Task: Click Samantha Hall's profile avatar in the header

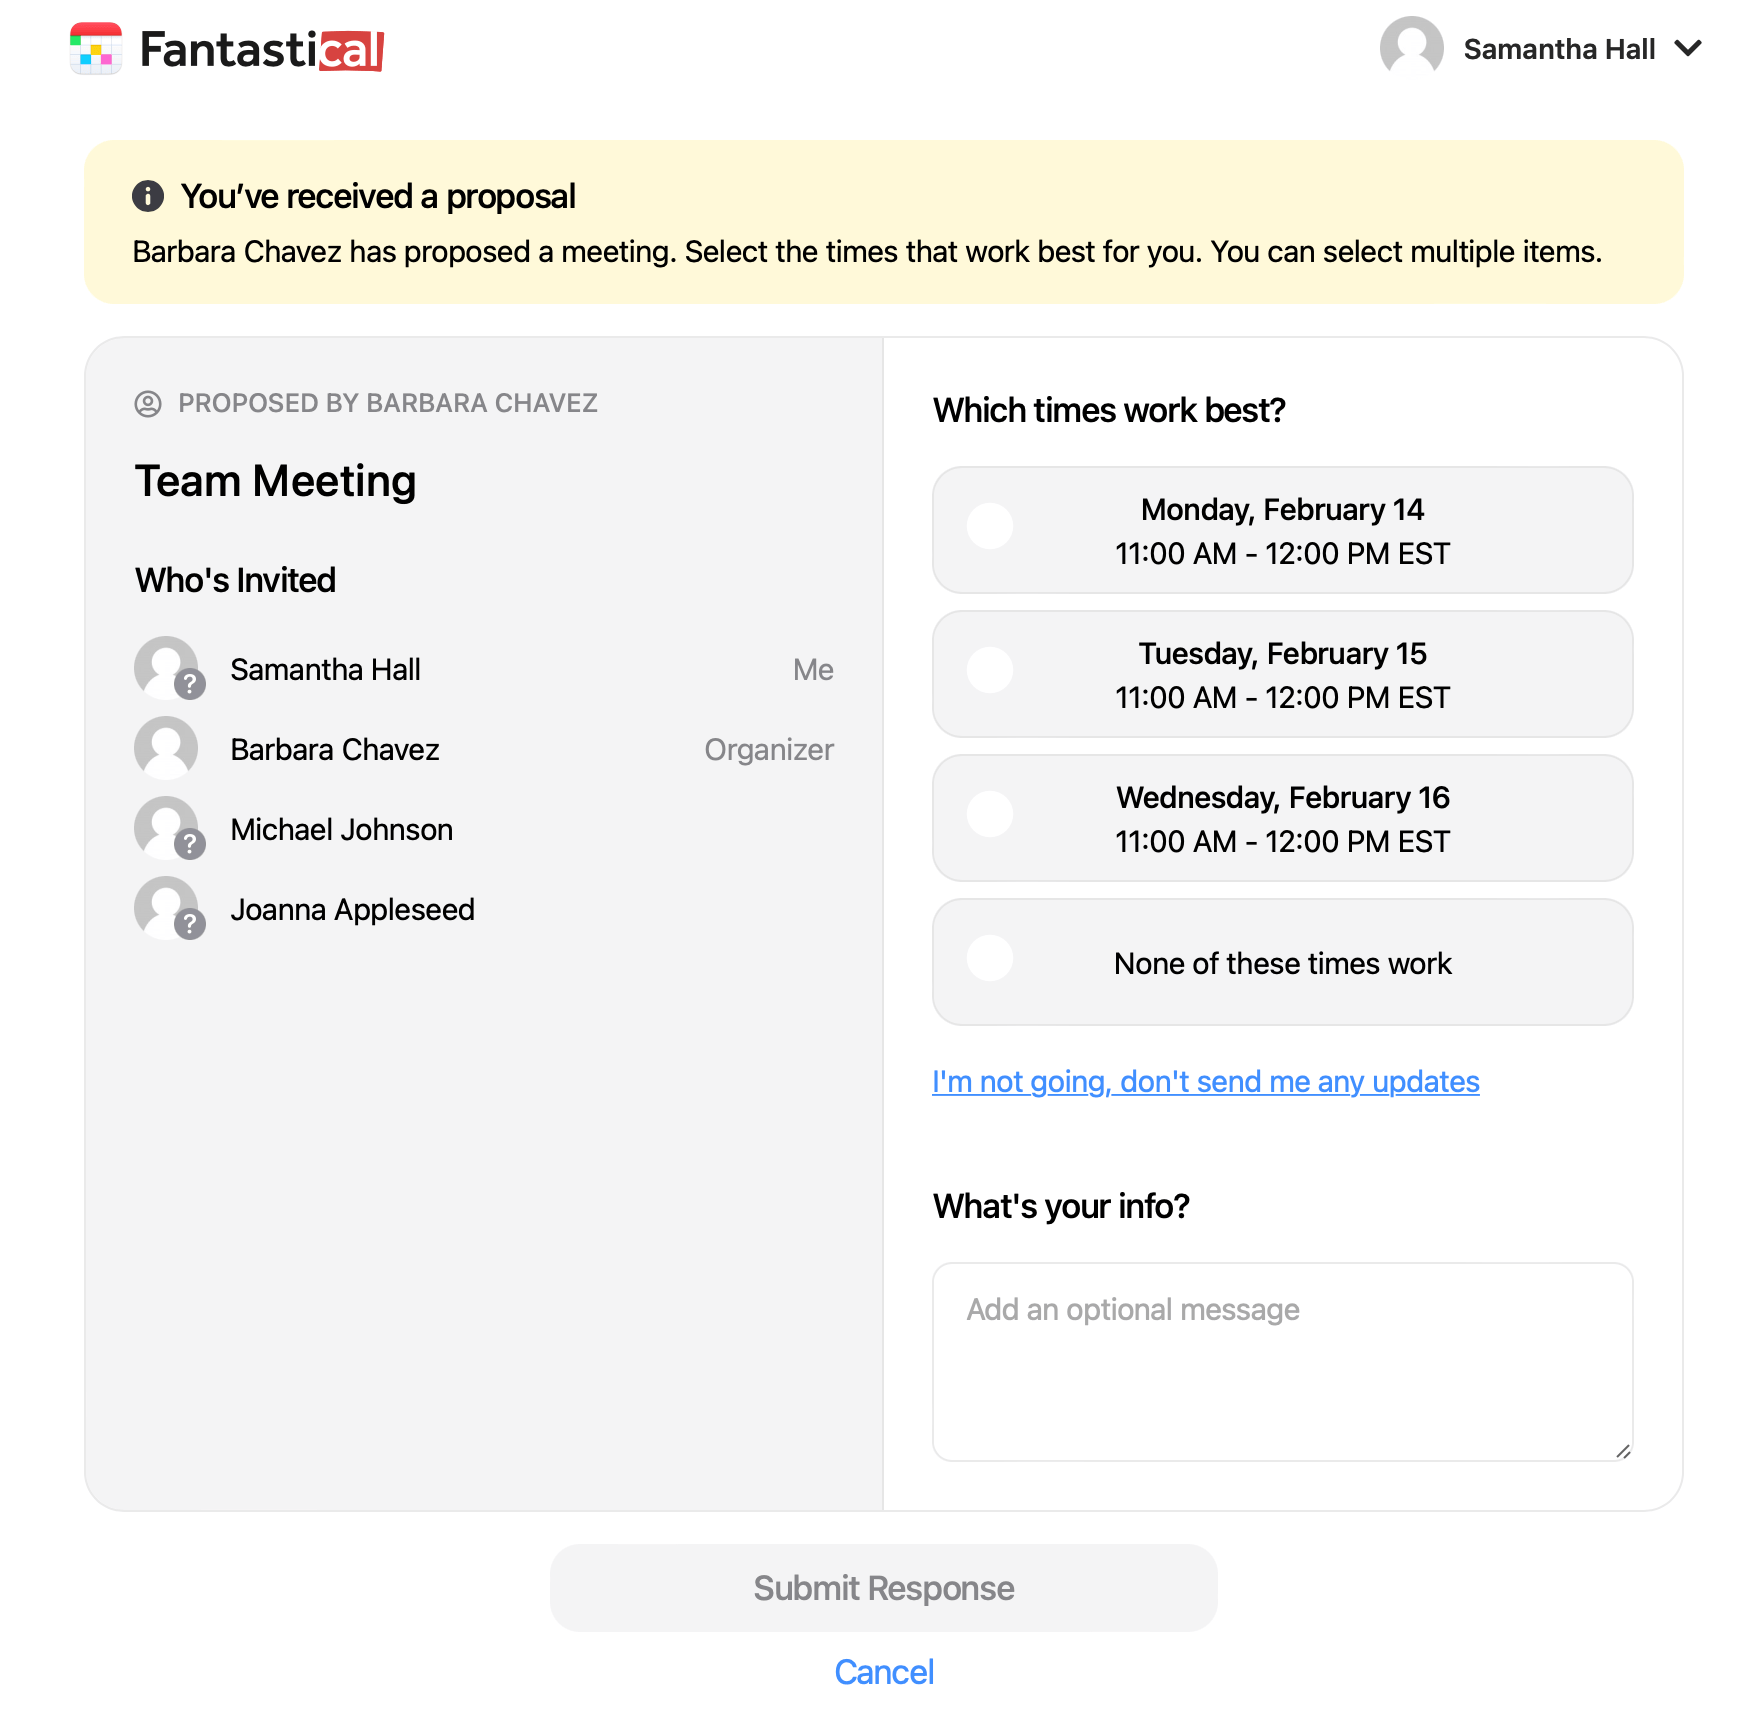Action: pyautogui.click(x=1411, y=47)
